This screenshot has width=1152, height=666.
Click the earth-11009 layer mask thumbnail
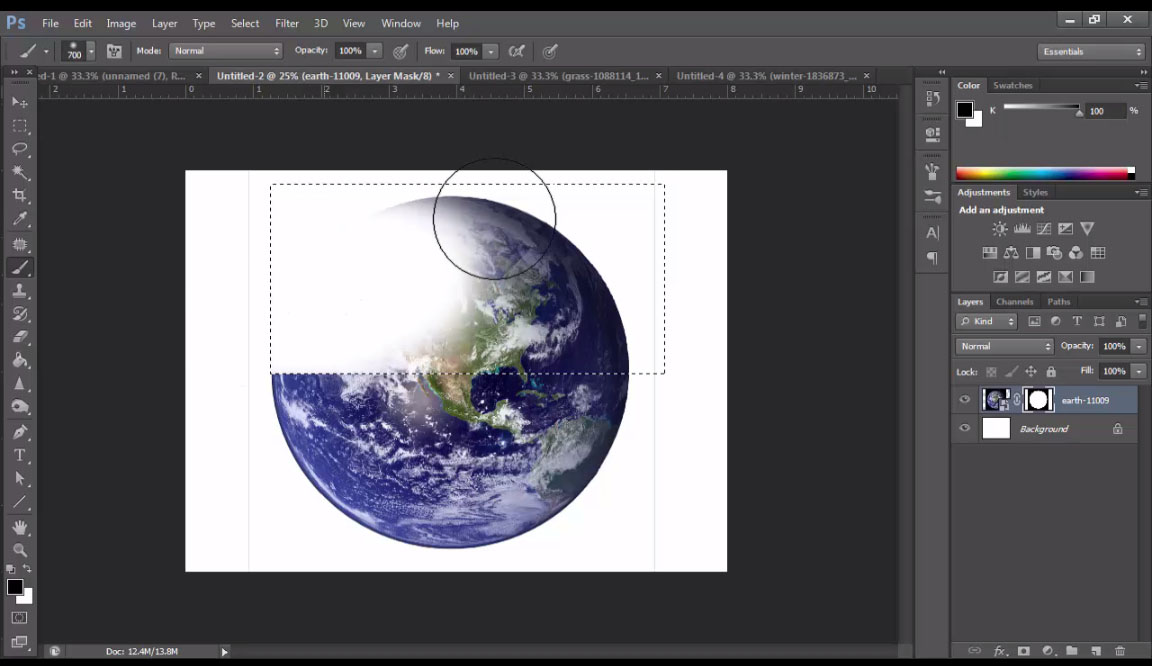[x=1039, y=399]
